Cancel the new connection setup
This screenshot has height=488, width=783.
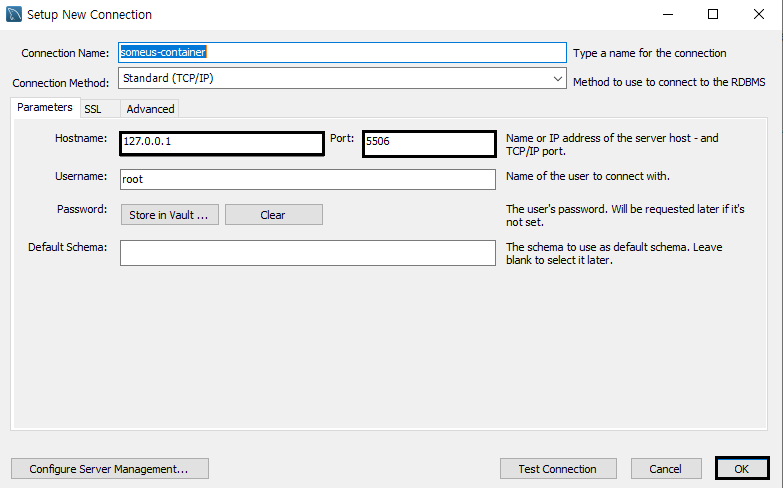pyautogui.click(x=666, y=469)
